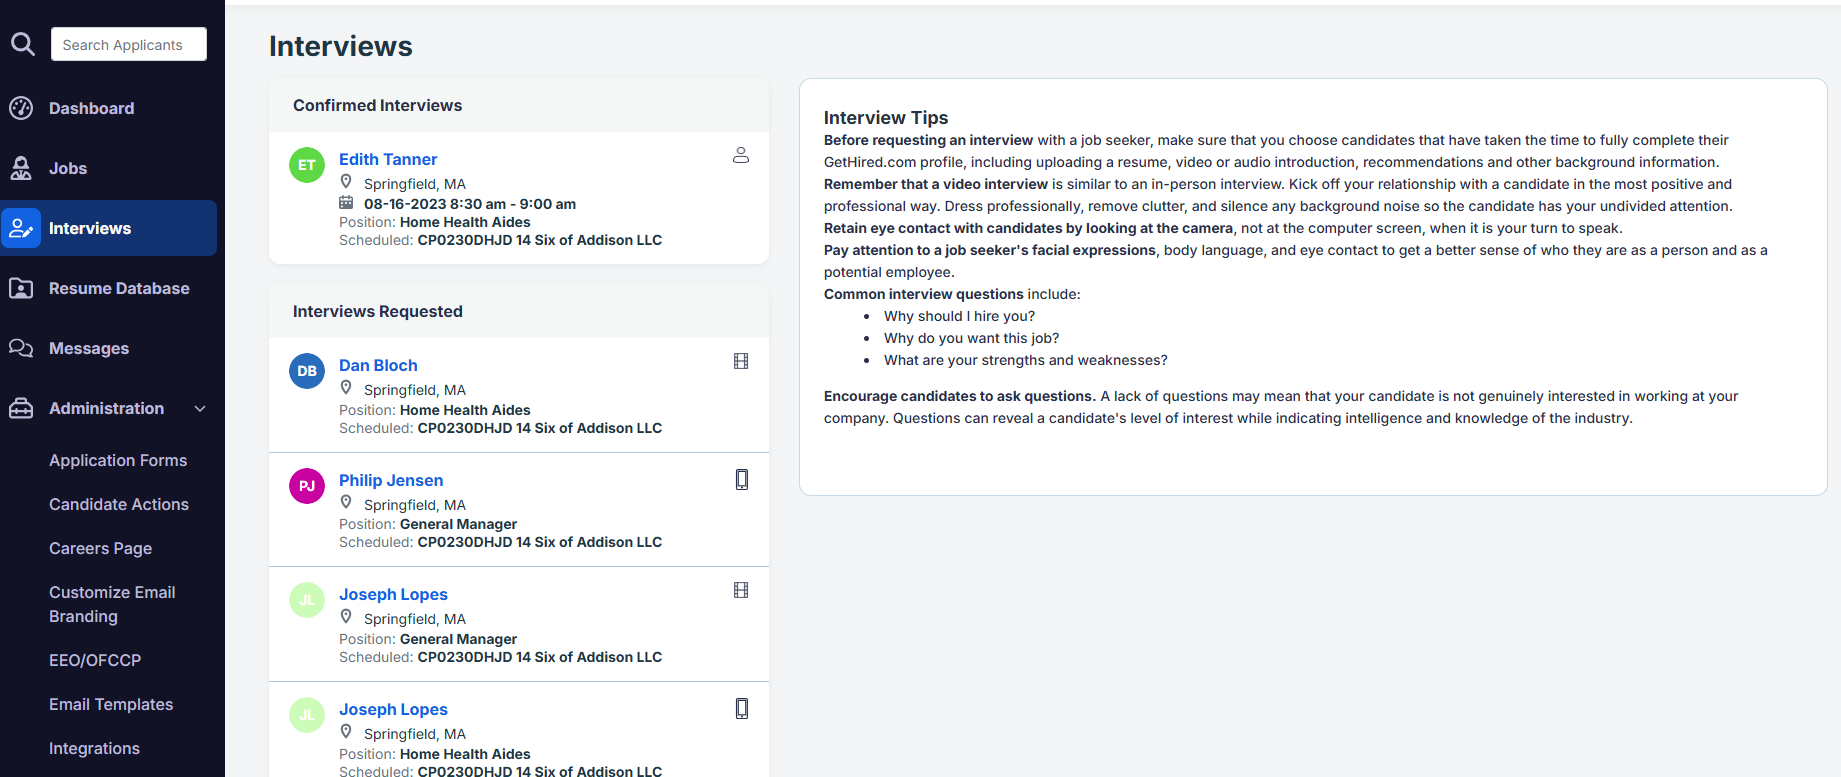Click the Confirmed Interviews heading
This screenshot has height=777, width=1841.
(377, 105)
